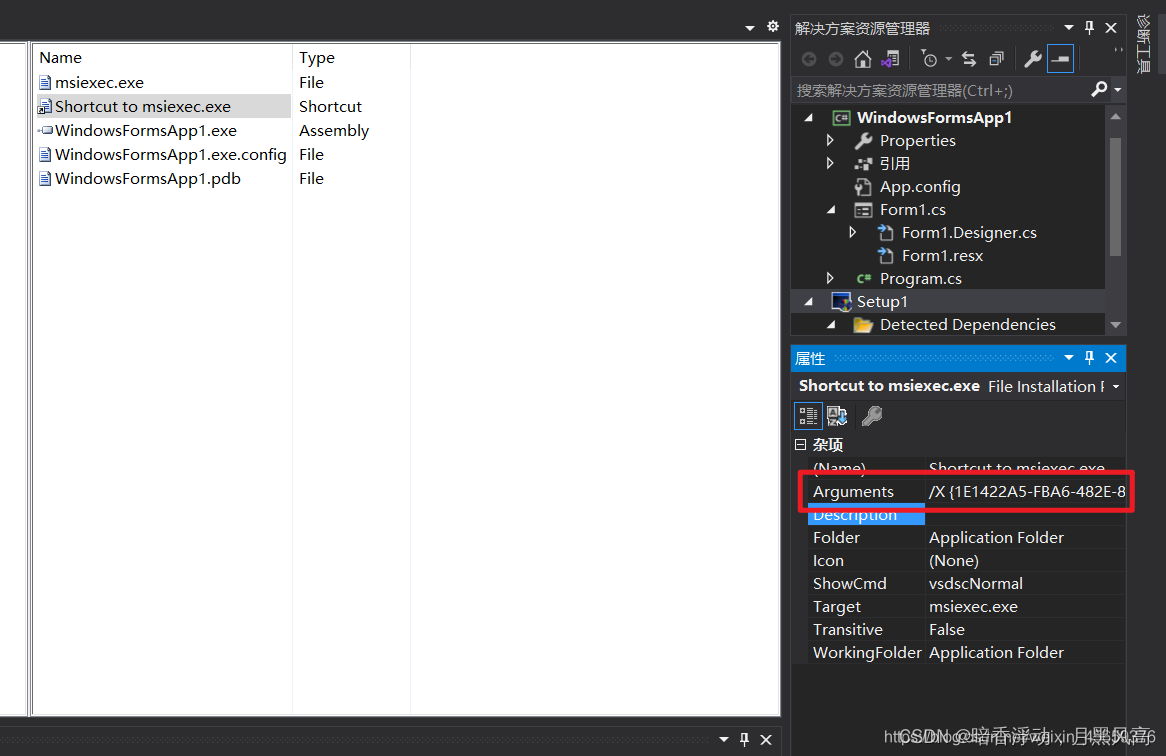Select Shortcut to msiexec.exe in file list

point(143,106)
